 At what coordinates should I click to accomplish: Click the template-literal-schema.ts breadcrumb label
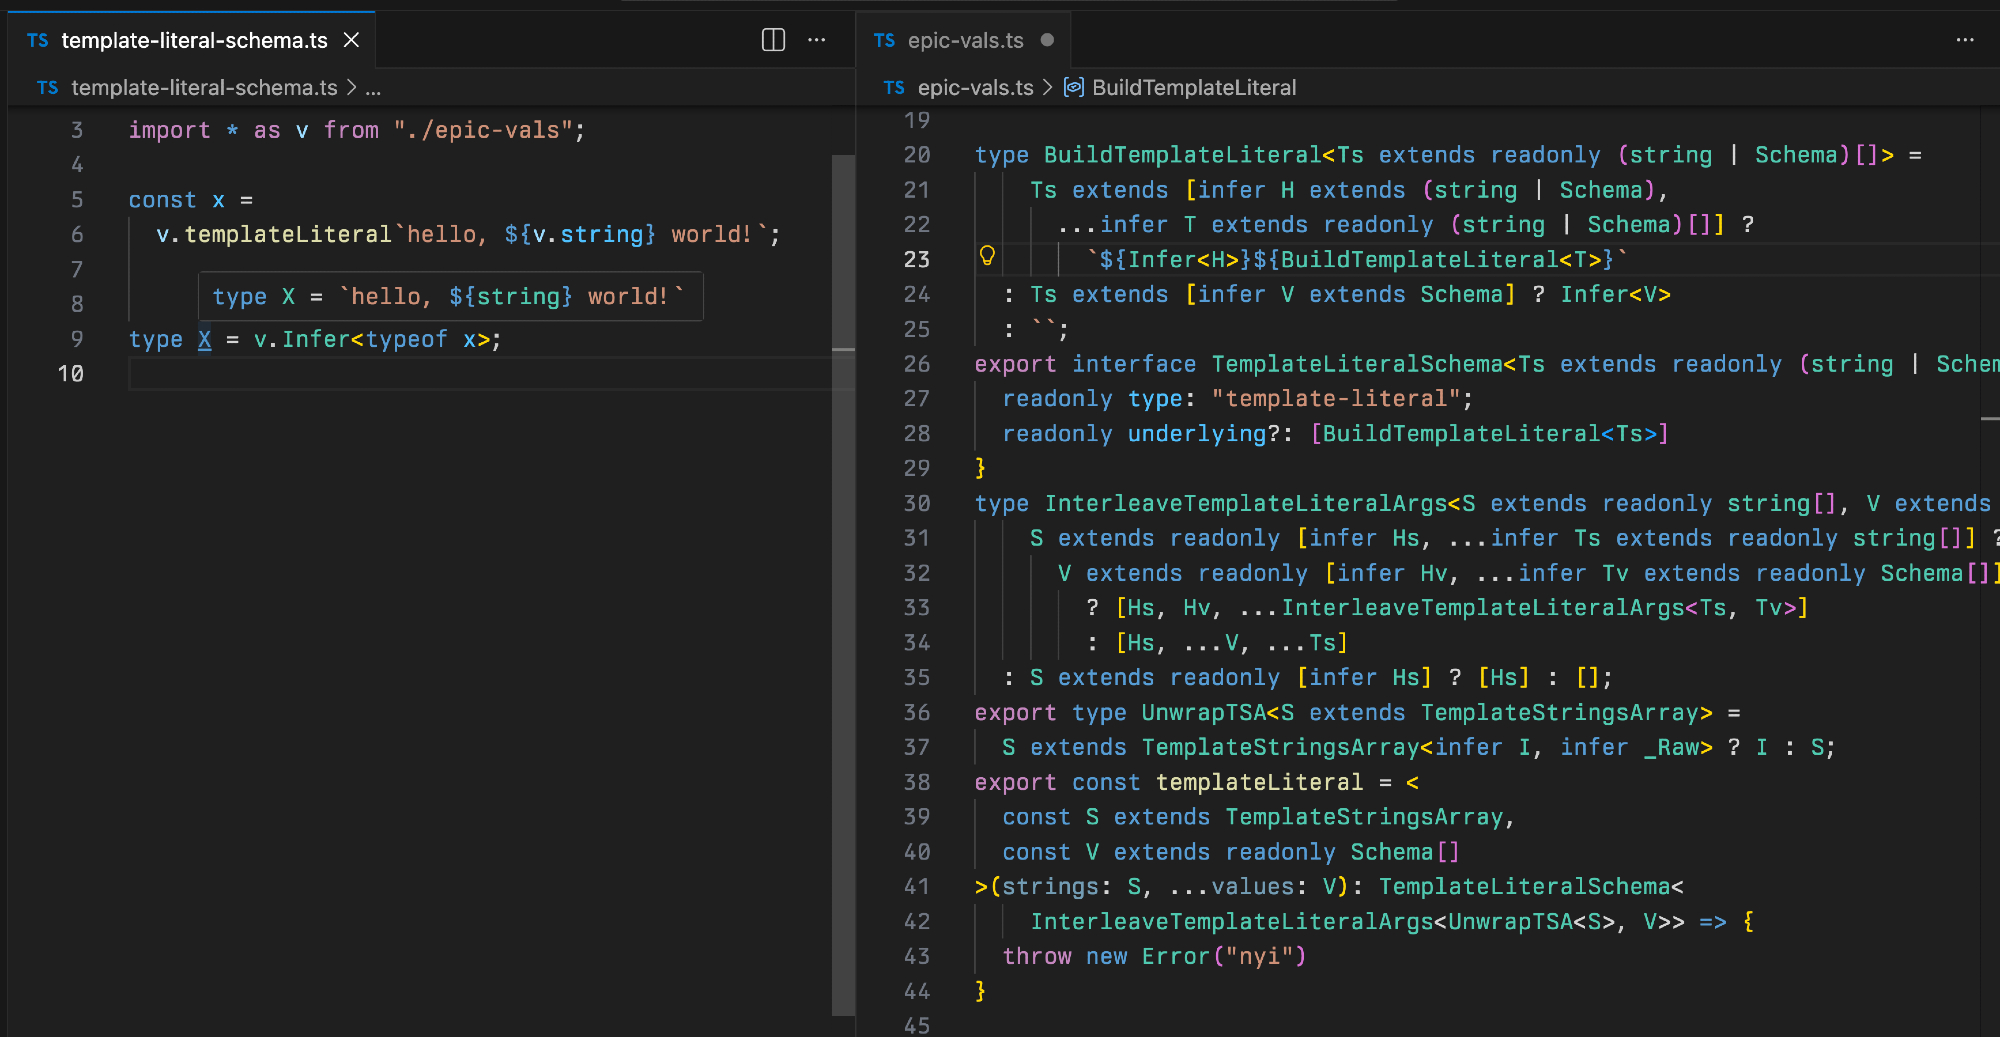point(204,88)
